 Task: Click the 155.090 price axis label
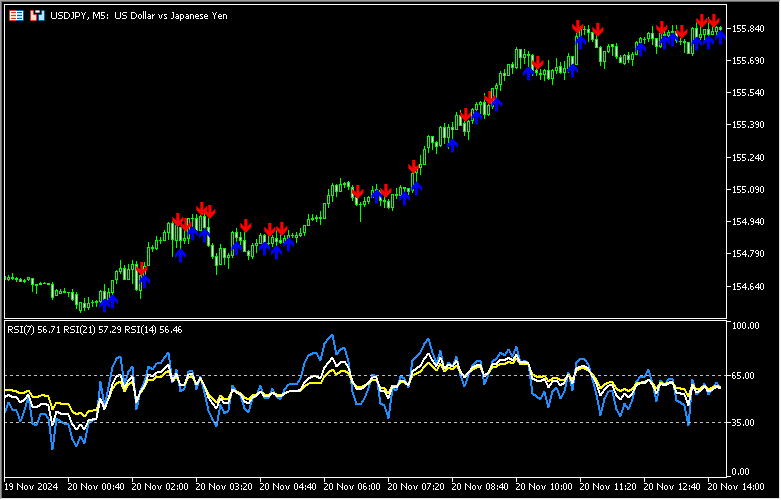point(749,190)
